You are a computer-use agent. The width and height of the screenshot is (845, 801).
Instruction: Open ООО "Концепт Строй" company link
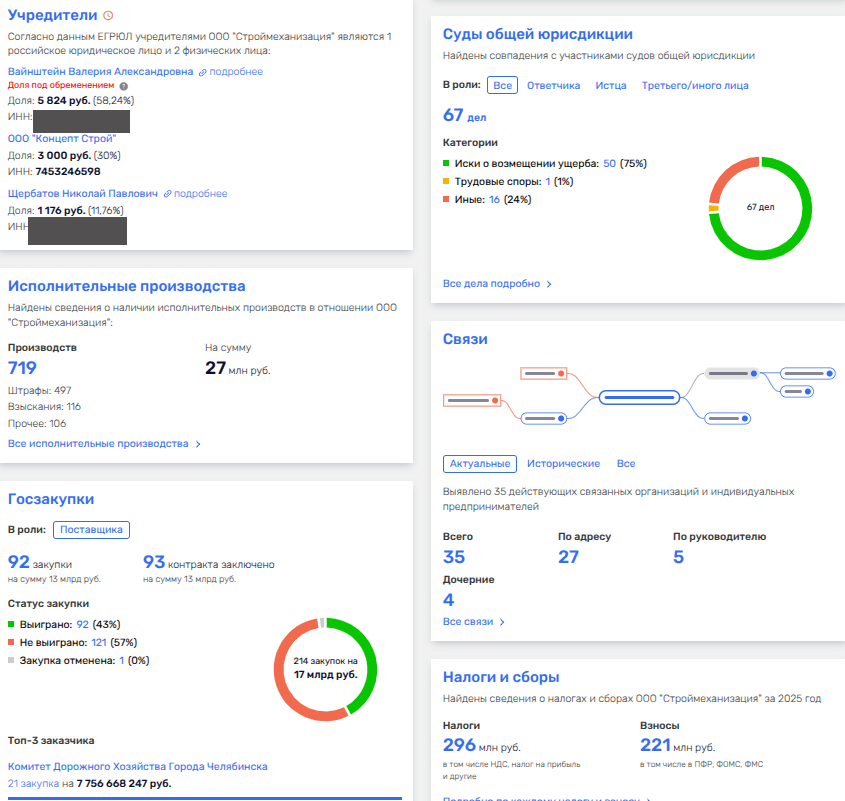[62, 139]
